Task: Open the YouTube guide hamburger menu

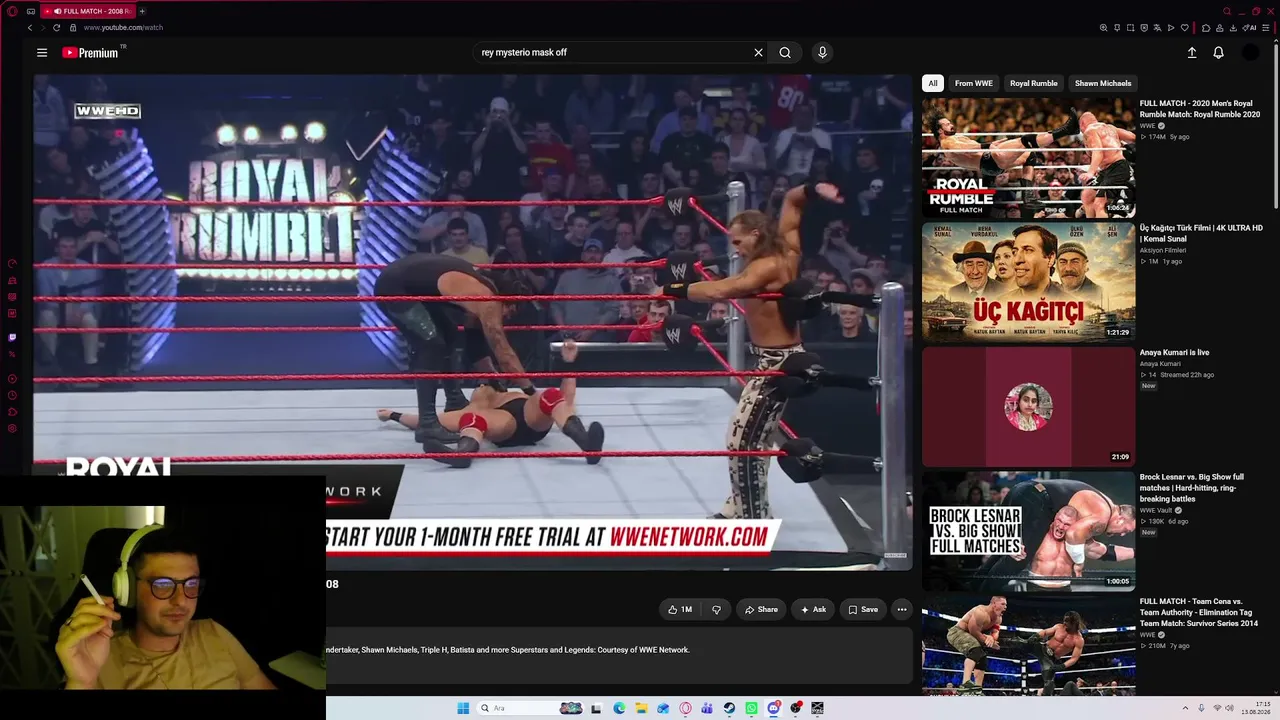Action: click(x=42, y=53)
